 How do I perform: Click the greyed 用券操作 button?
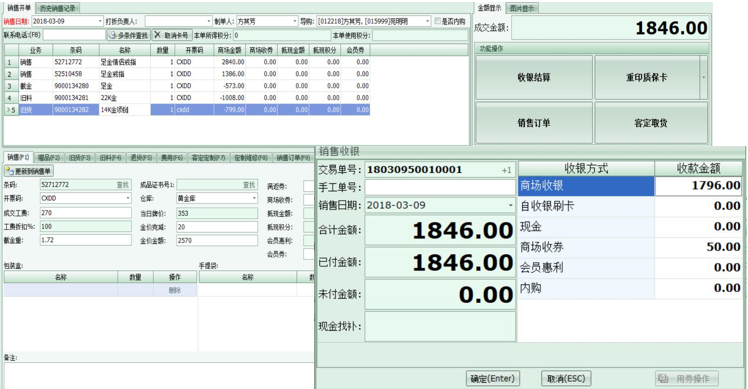click(x=686, y=378)
